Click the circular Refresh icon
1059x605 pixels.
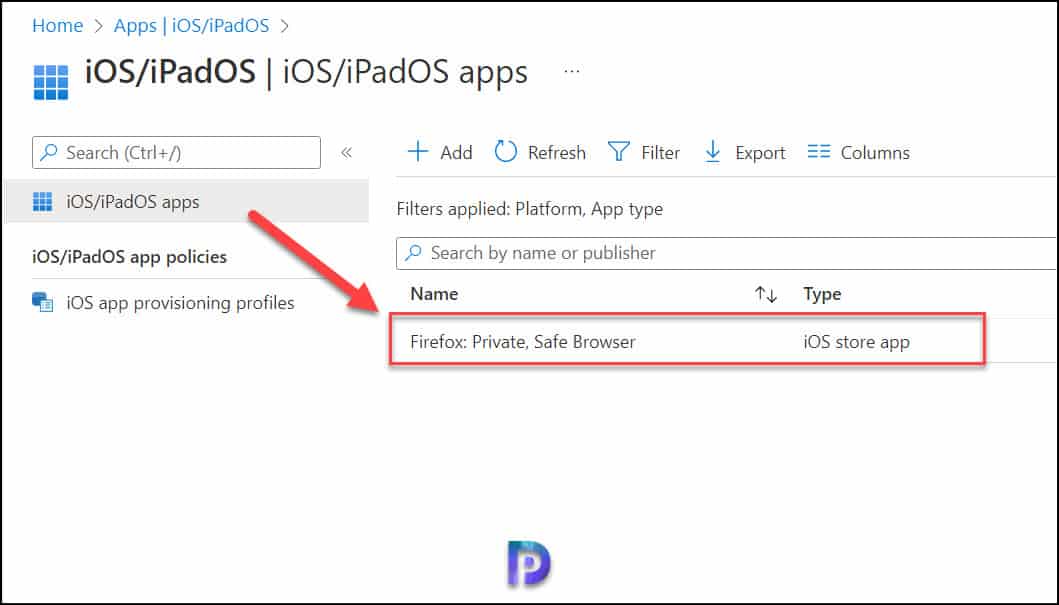click(505, 151)
